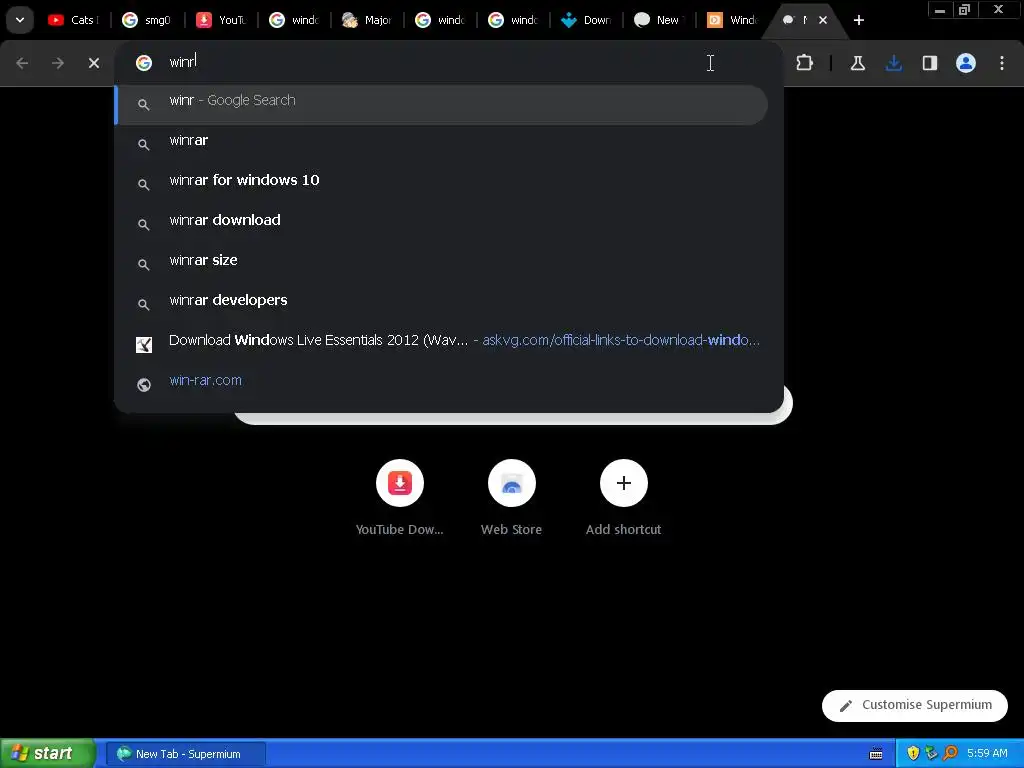Switch to the Major tab
This screenshot has width=1024, height=768.
367,20
